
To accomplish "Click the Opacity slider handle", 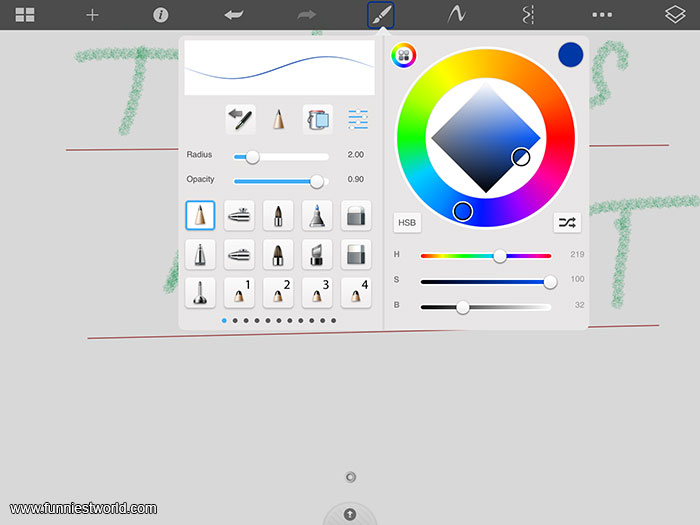I will click(x=317, y=181).
